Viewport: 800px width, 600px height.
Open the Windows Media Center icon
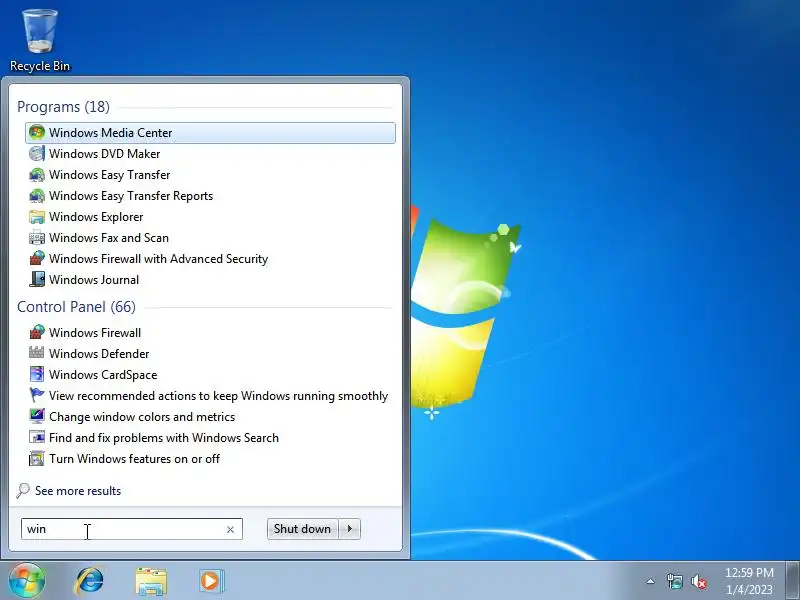(x=37, y=133)
